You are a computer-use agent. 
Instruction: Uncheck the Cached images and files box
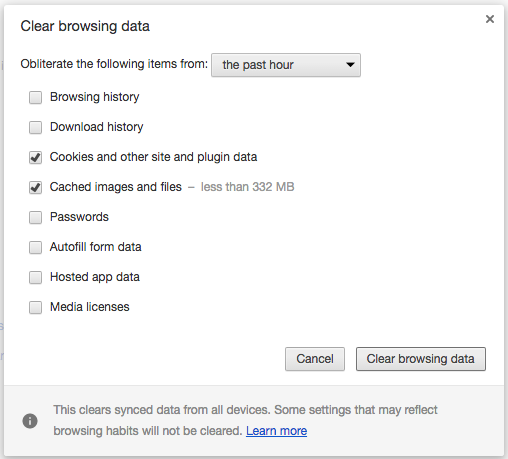(x=35, y=187)
